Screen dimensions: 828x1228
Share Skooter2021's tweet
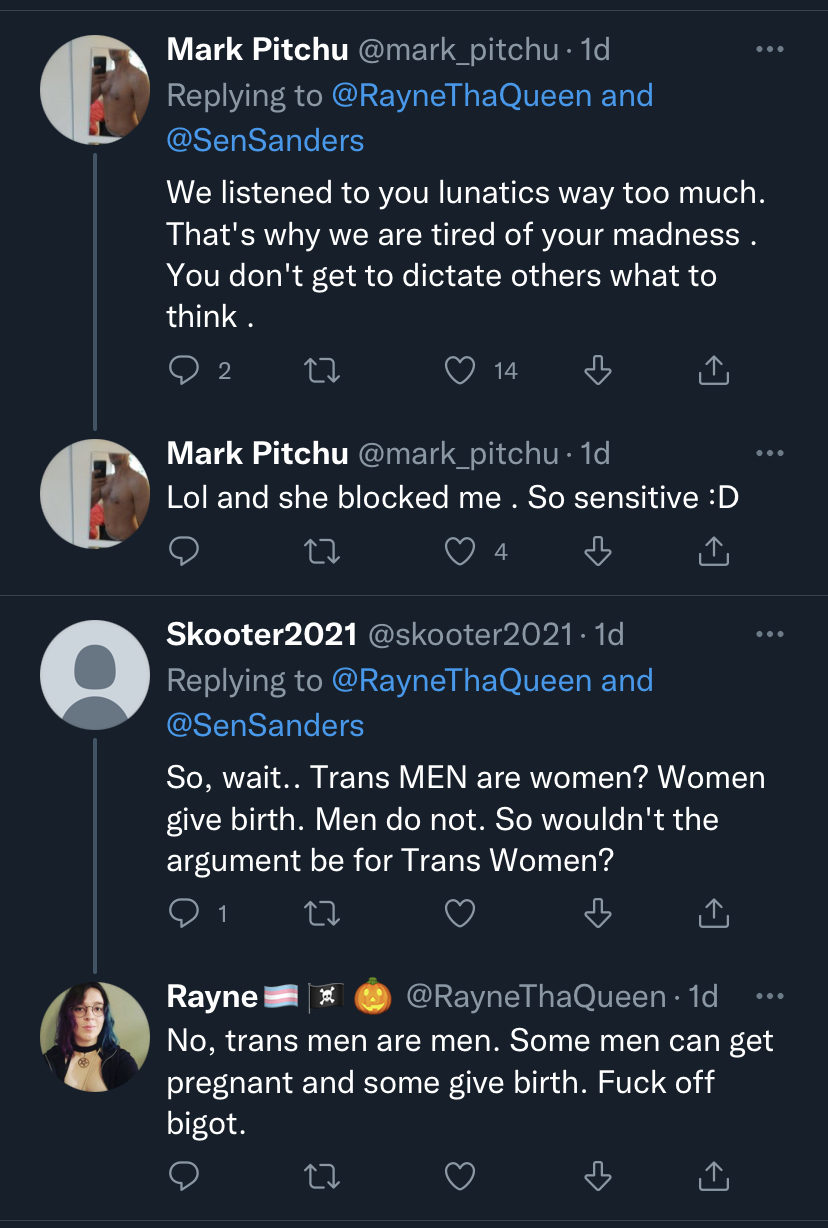(712, 912)
